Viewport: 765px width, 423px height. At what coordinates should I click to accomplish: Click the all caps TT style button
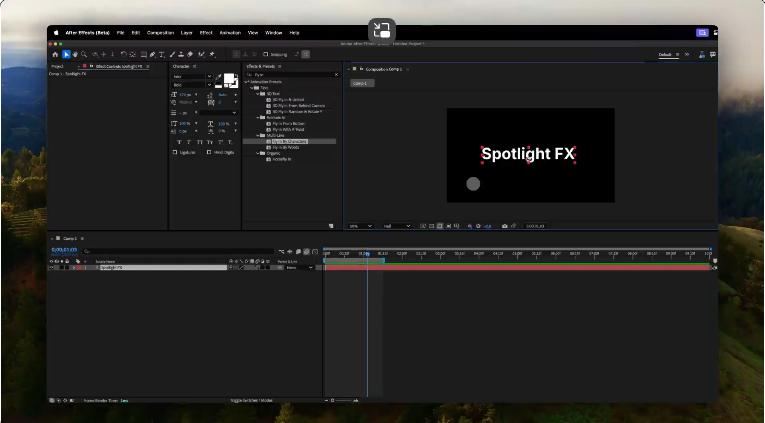(200, 142)
